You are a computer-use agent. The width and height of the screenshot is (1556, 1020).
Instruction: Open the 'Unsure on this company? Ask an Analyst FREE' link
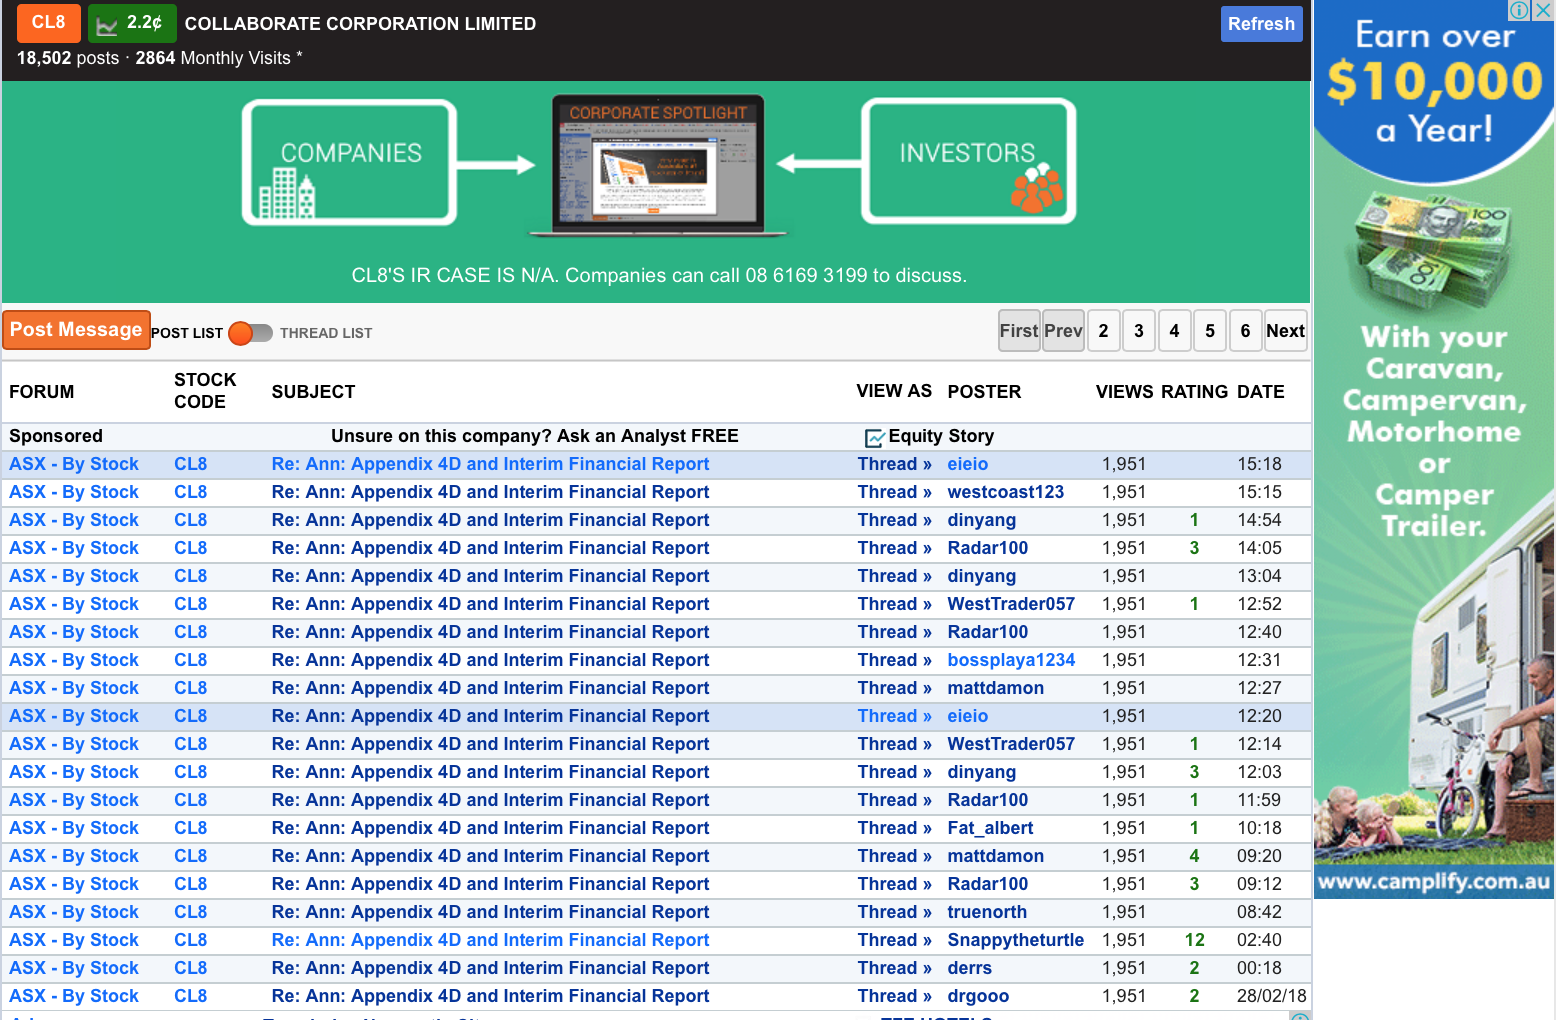coord(535,436)
